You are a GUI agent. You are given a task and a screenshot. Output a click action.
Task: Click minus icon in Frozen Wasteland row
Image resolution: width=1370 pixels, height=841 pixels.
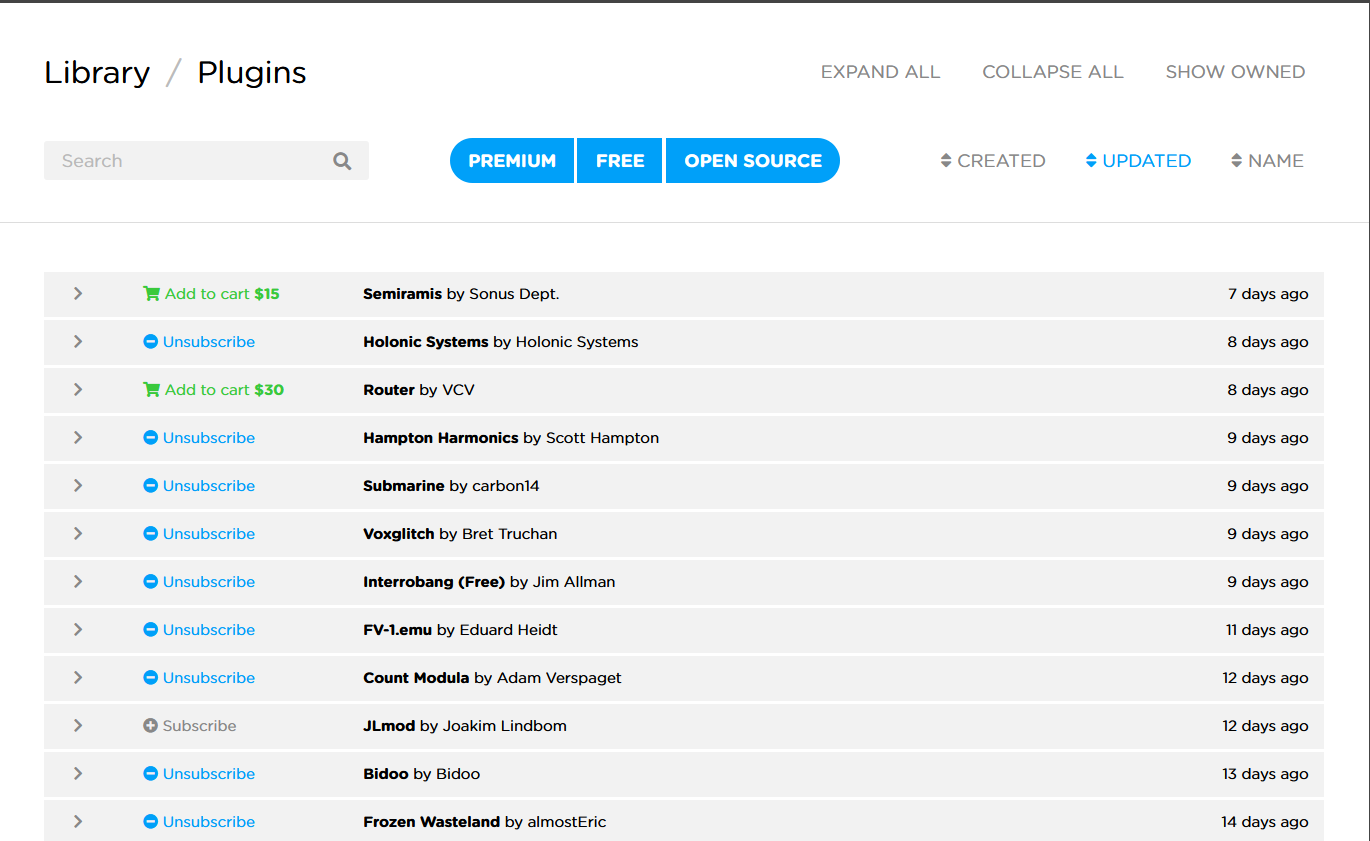150,822
